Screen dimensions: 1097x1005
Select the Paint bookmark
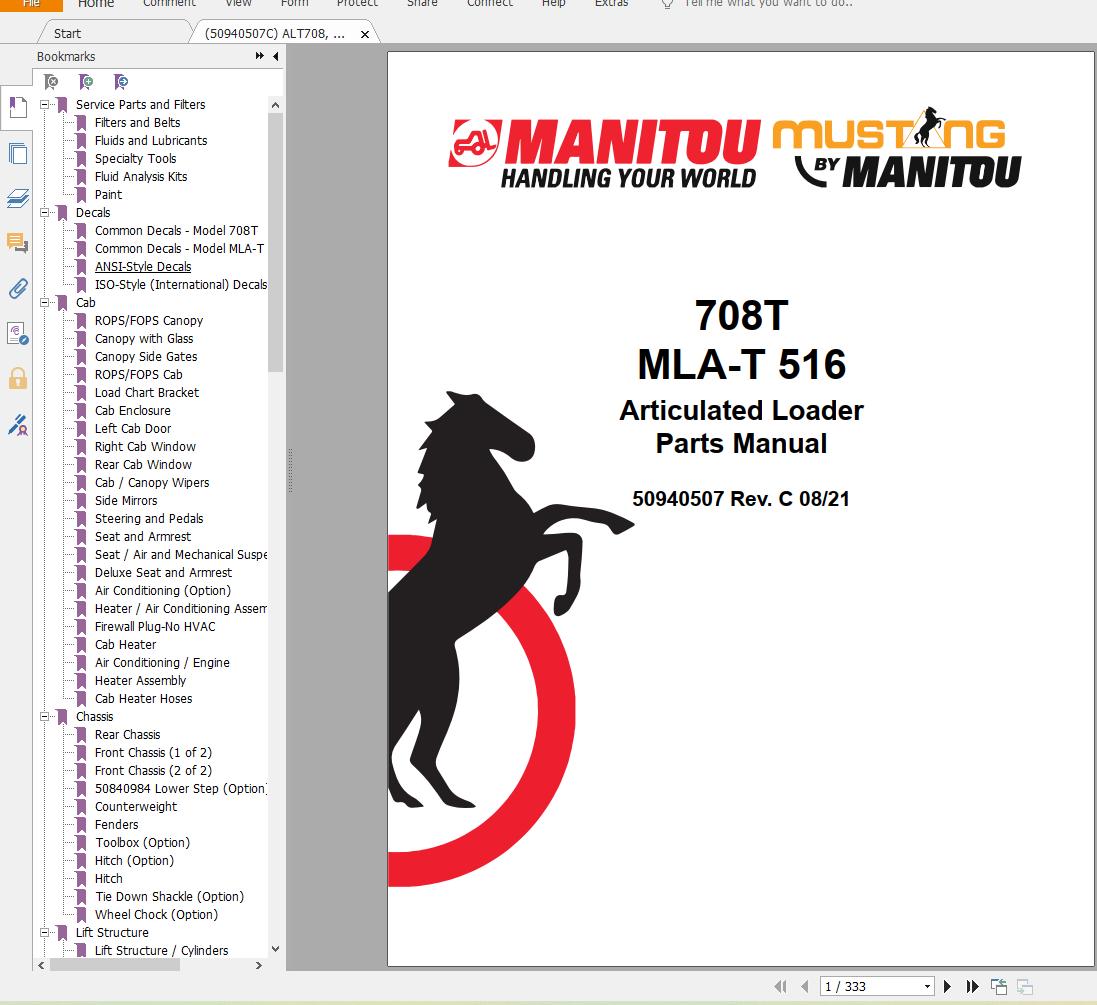[x=108, y=195]
